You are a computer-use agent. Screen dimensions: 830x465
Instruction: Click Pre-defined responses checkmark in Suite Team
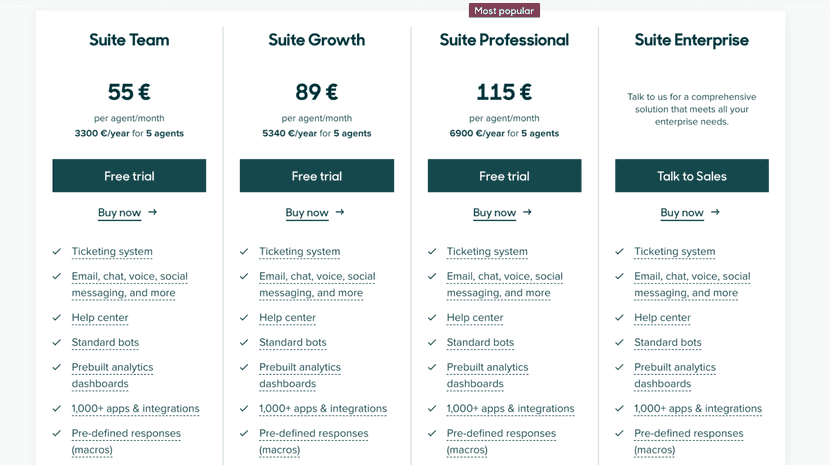coord(57,434)
